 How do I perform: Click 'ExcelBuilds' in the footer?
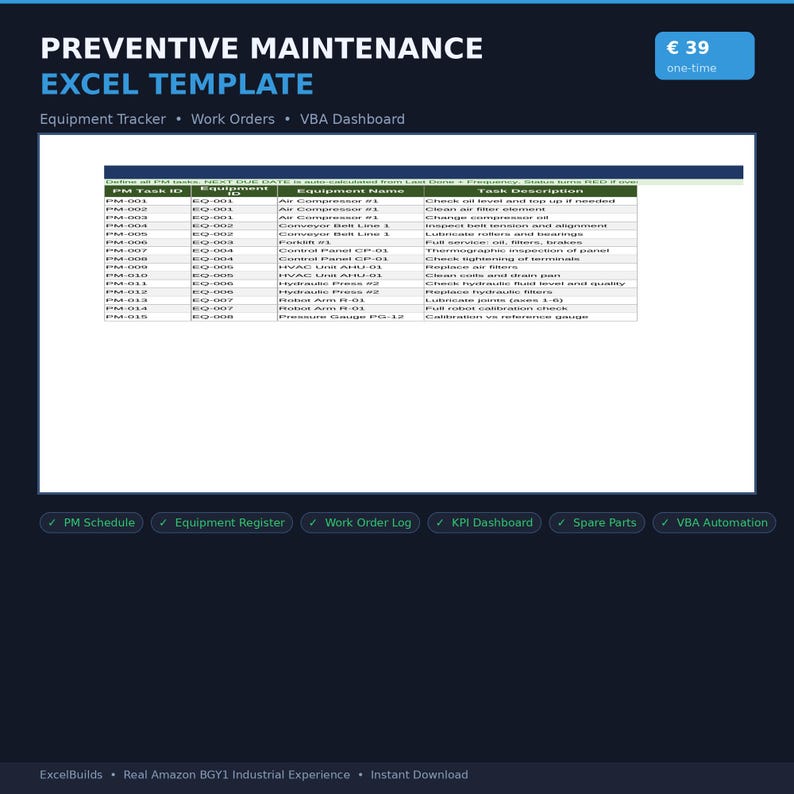tap(71, 775)
